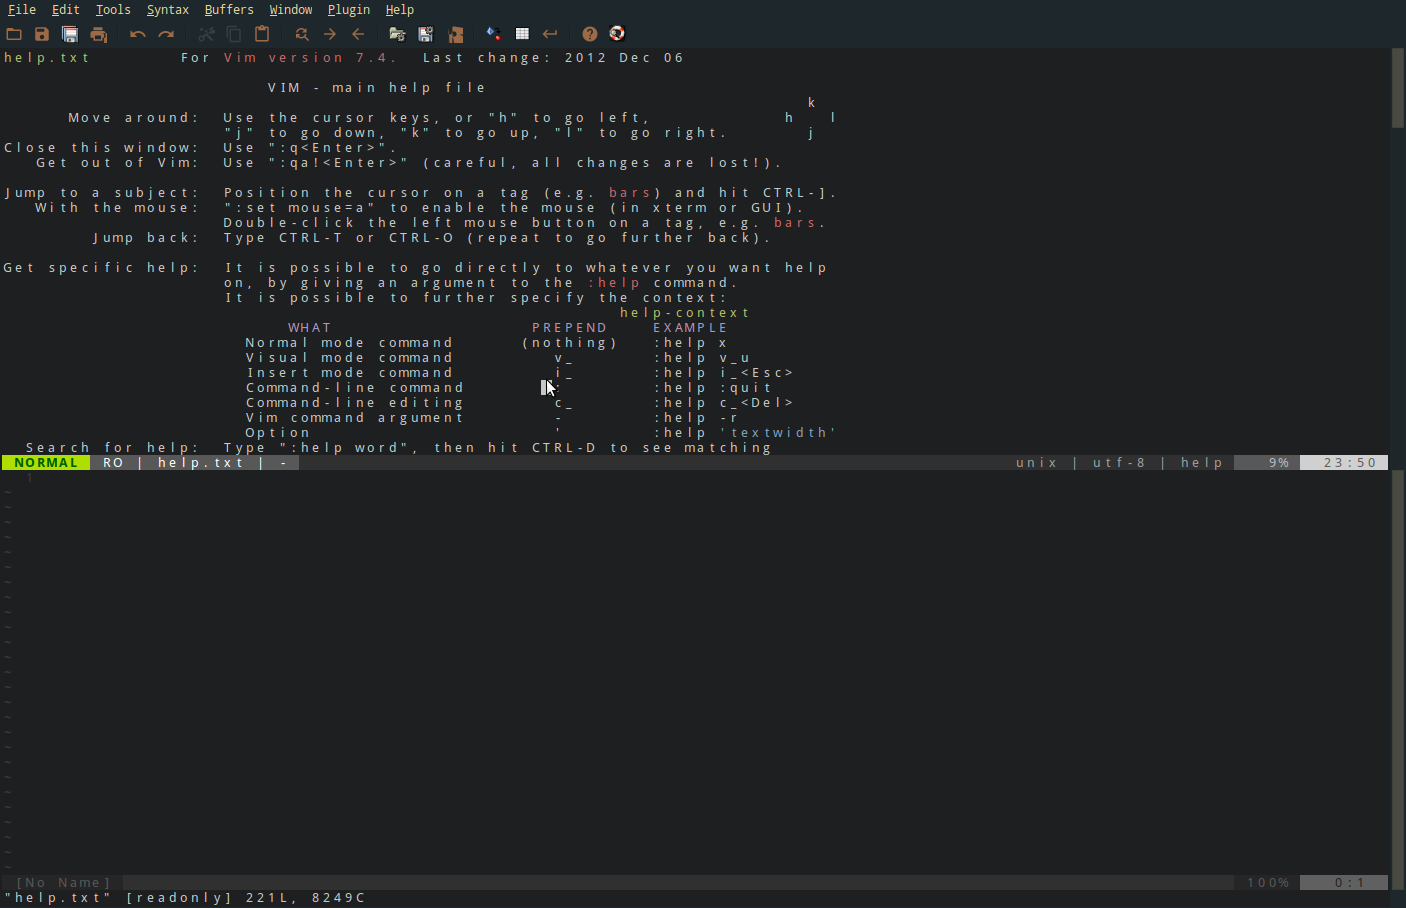Run Vim script toolbar icon
The height and width of the screenshot is (908, 1406).
[x=456, y=34]
